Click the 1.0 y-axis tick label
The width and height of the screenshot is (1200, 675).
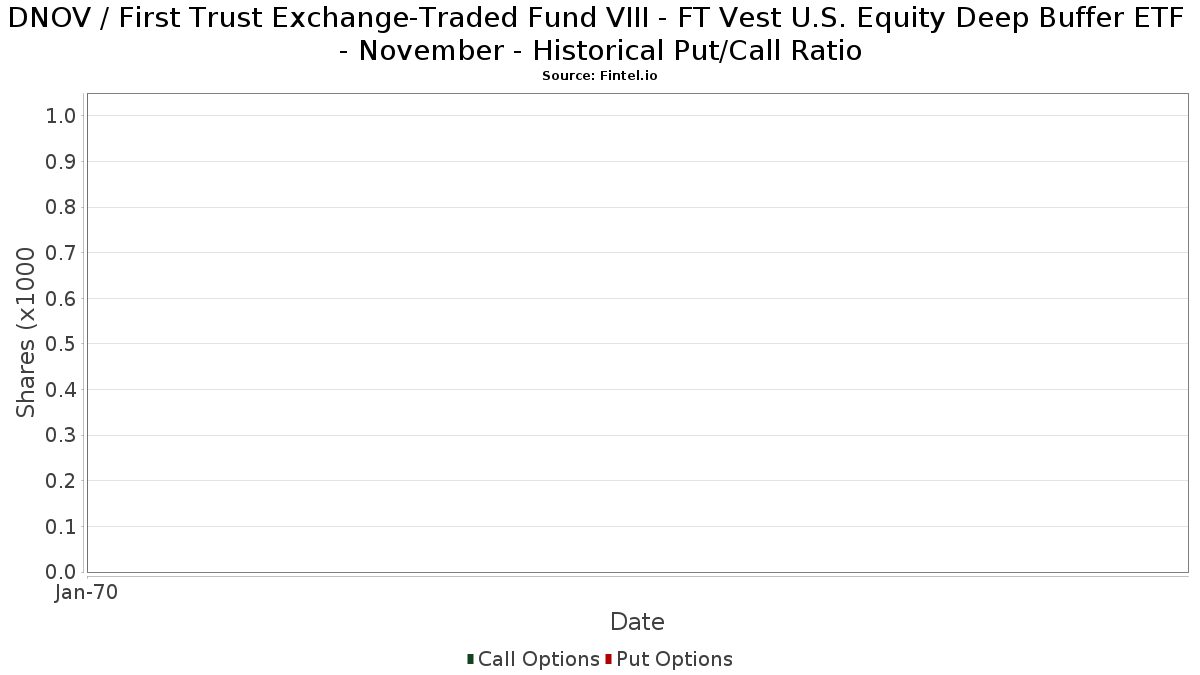[61, 116]
